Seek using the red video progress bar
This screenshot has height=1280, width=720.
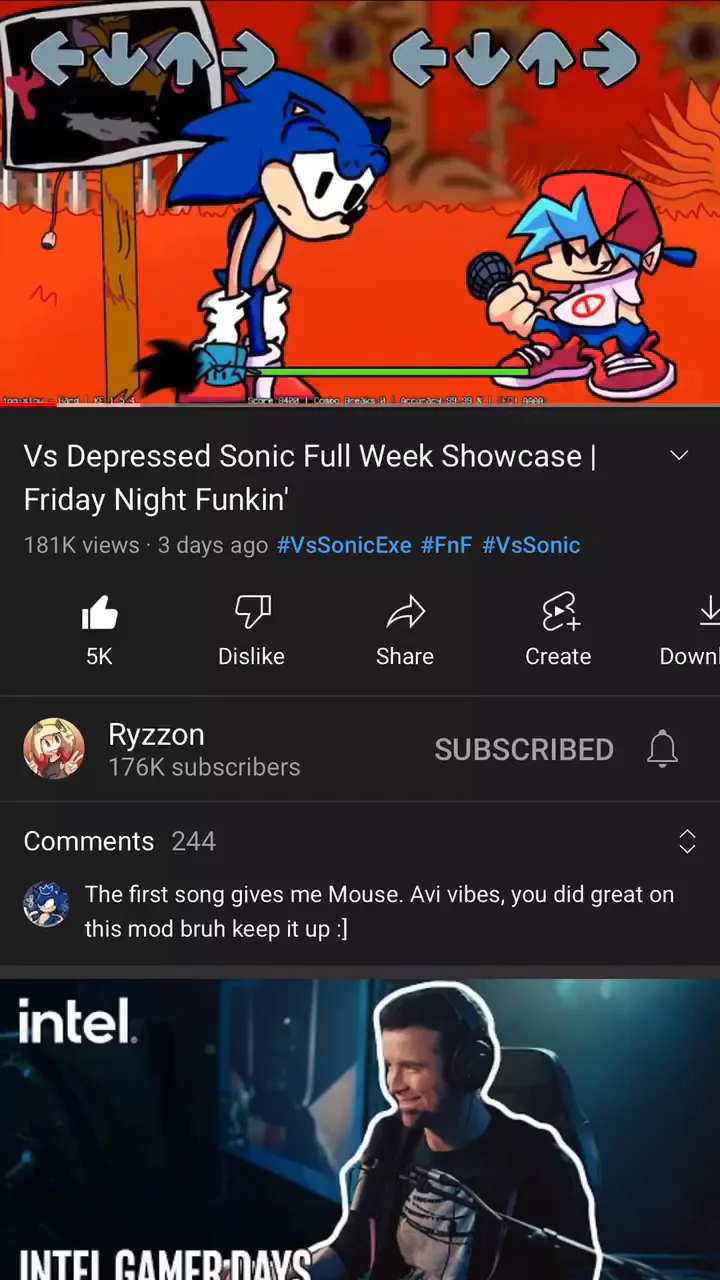(x=360, y=405)
